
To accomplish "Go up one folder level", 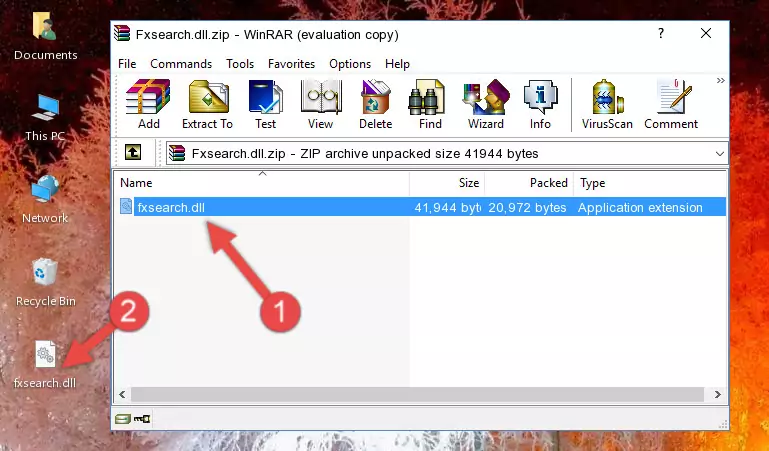I will point(133,152).
